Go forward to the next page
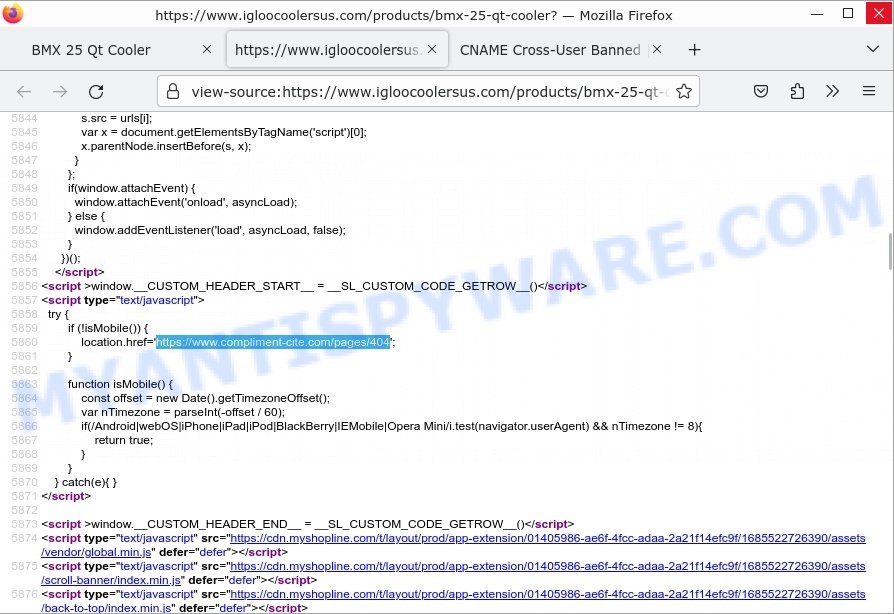Viewport: 894px width, 614px height. click(60, 91)
